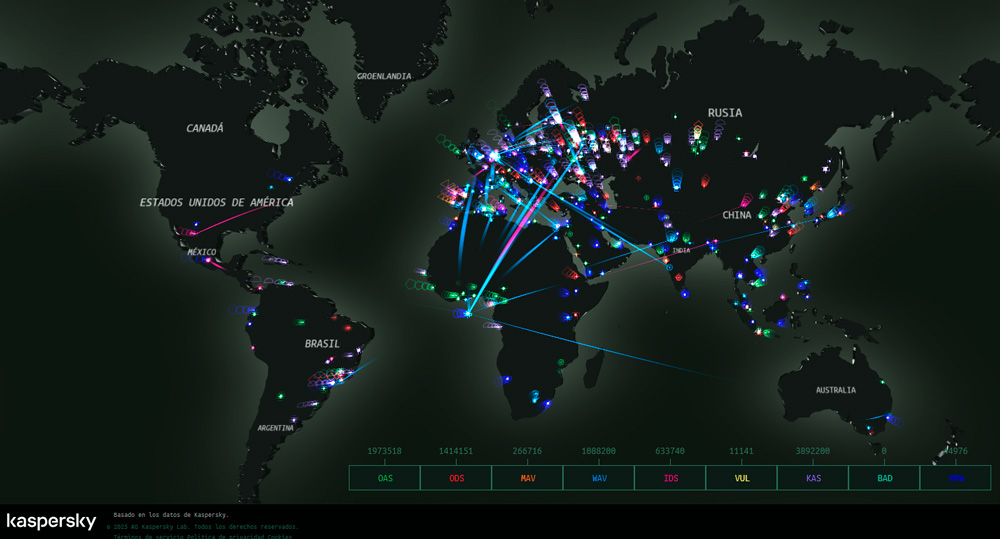Screen dimensions: 1000x539
Task: Click the KAS anti-spam button
Action: [813, 478]
